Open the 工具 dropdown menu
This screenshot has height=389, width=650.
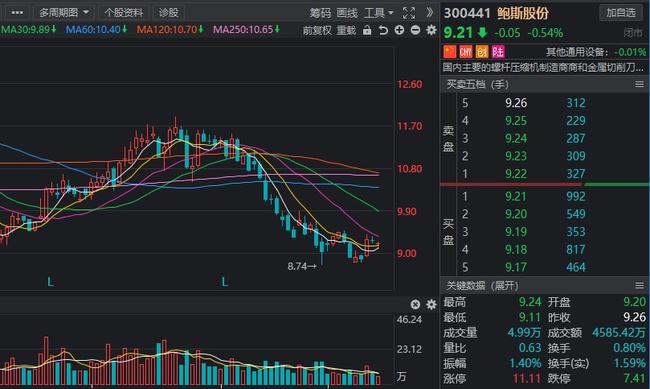(x=378, y=13)
